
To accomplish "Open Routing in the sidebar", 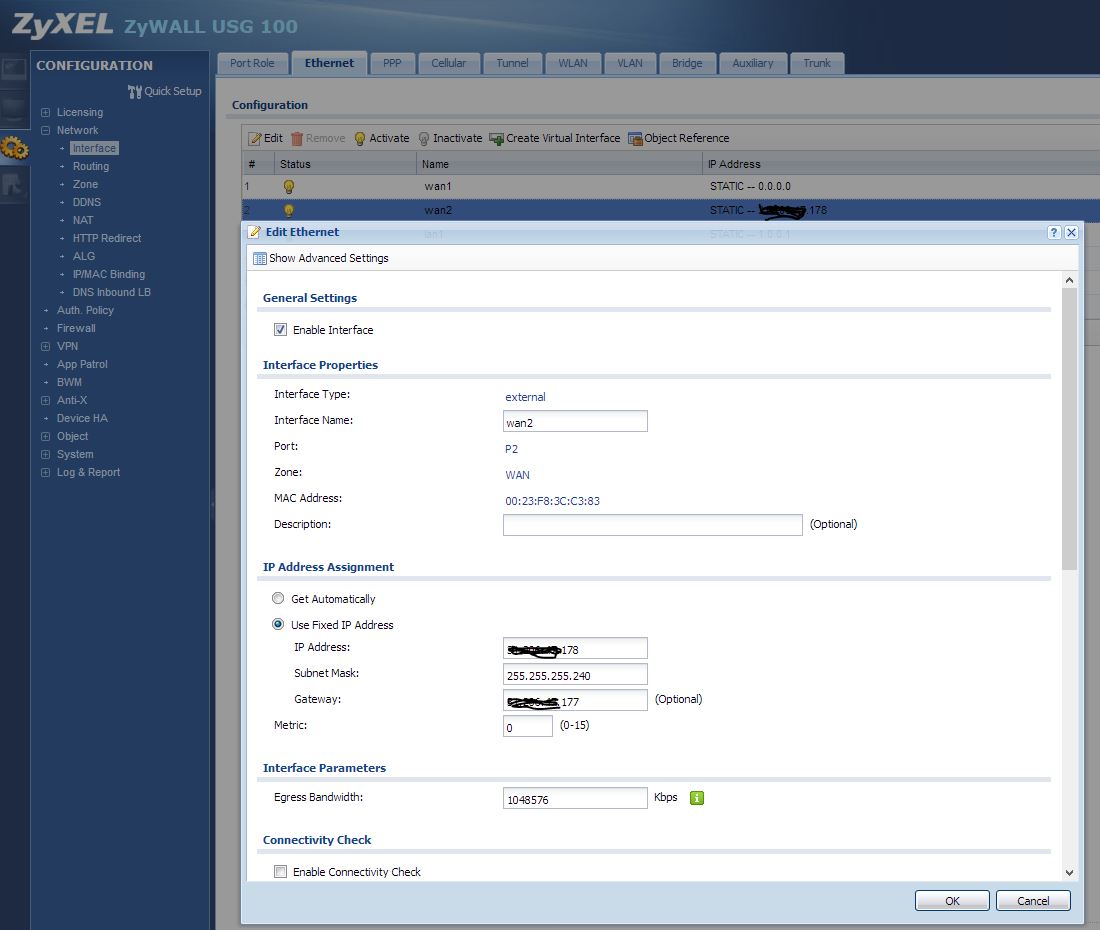I will coord(91,166).
